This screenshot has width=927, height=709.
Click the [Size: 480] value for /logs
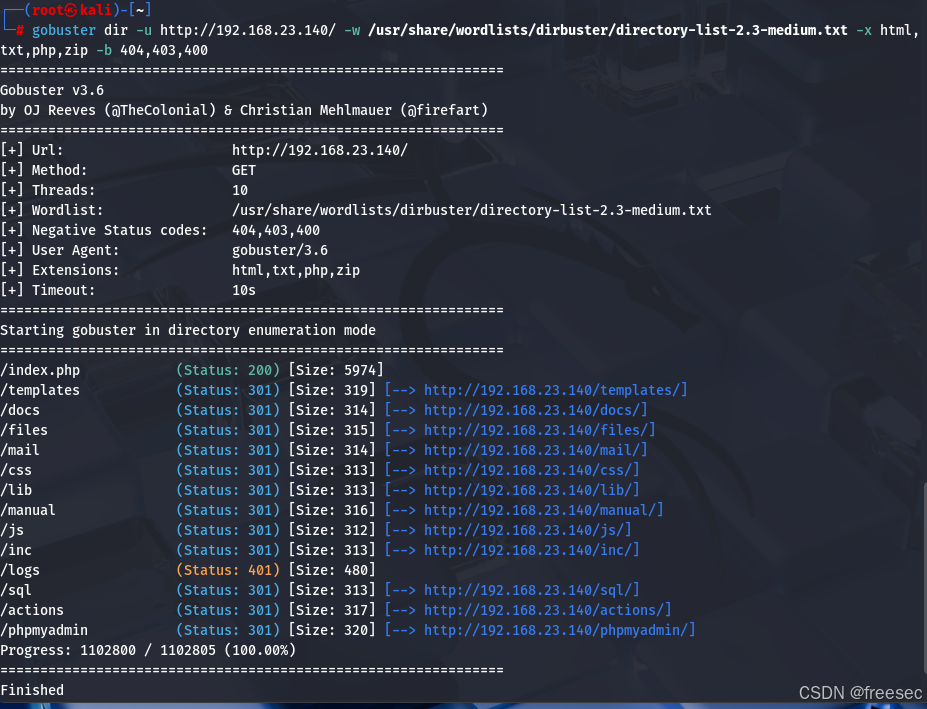332,571
